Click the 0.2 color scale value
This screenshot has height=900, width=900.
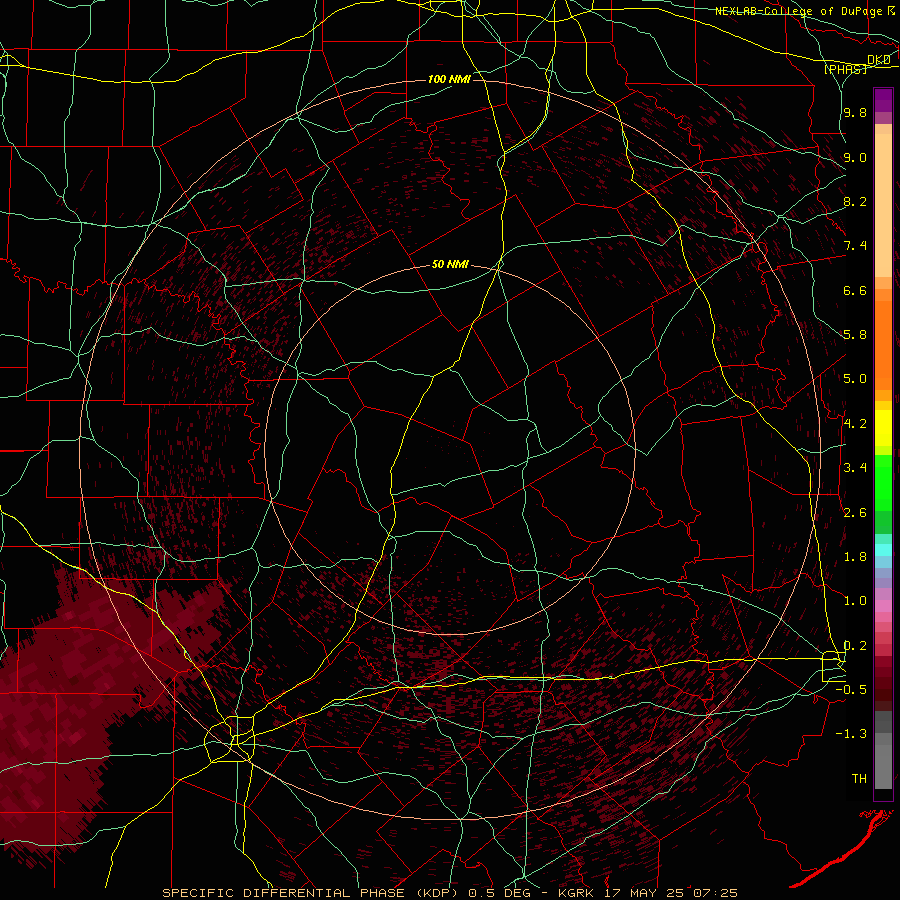pyautogui.click(x=855, y=645)
